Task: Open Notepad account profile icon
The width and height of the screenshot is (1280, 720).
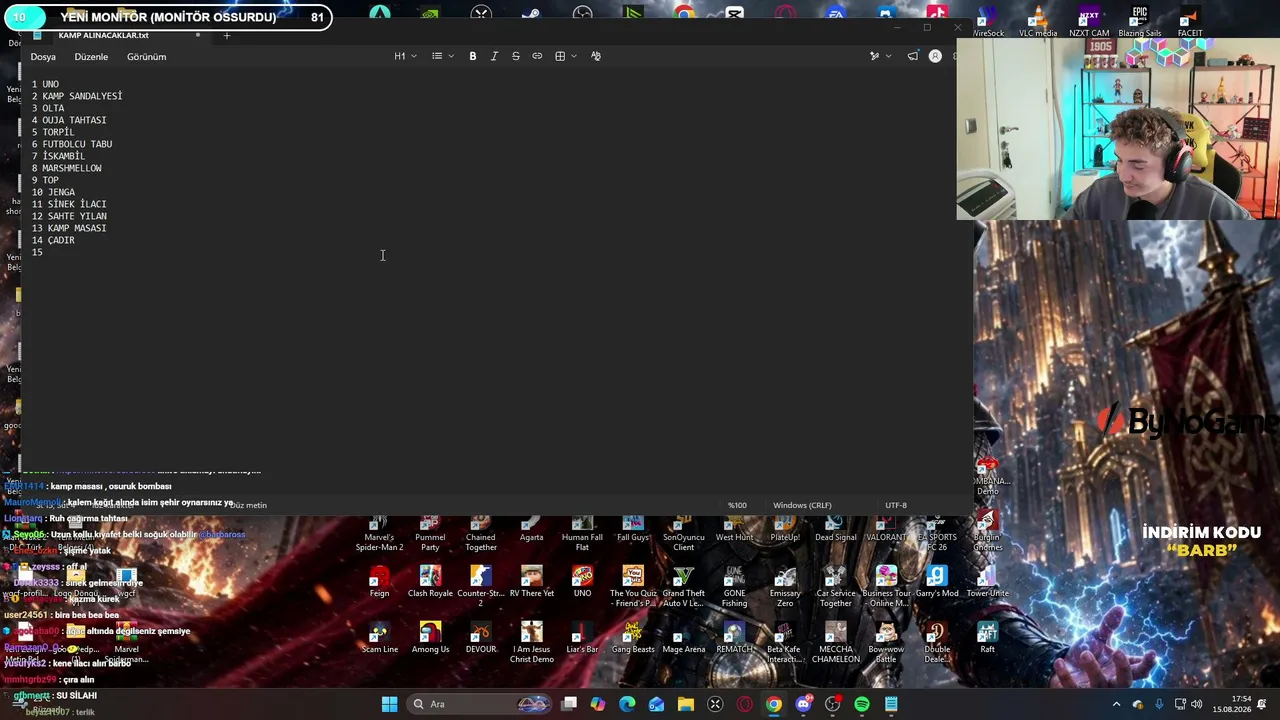Action: tap(935, 56)
